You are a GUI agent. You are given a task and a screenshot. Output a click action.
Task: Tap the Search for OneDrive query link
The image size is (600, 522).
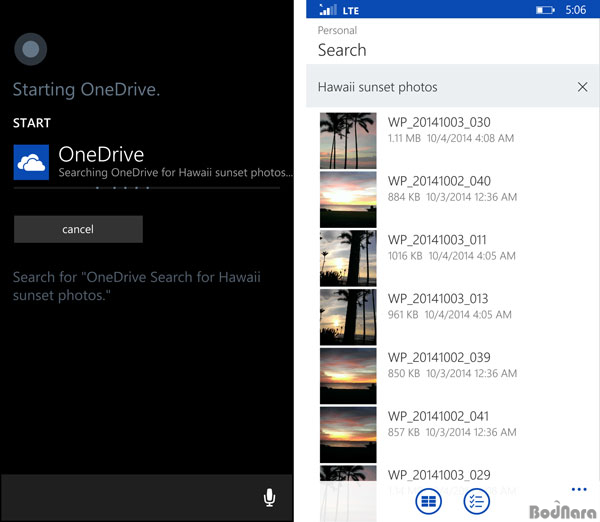click(137, 286)
